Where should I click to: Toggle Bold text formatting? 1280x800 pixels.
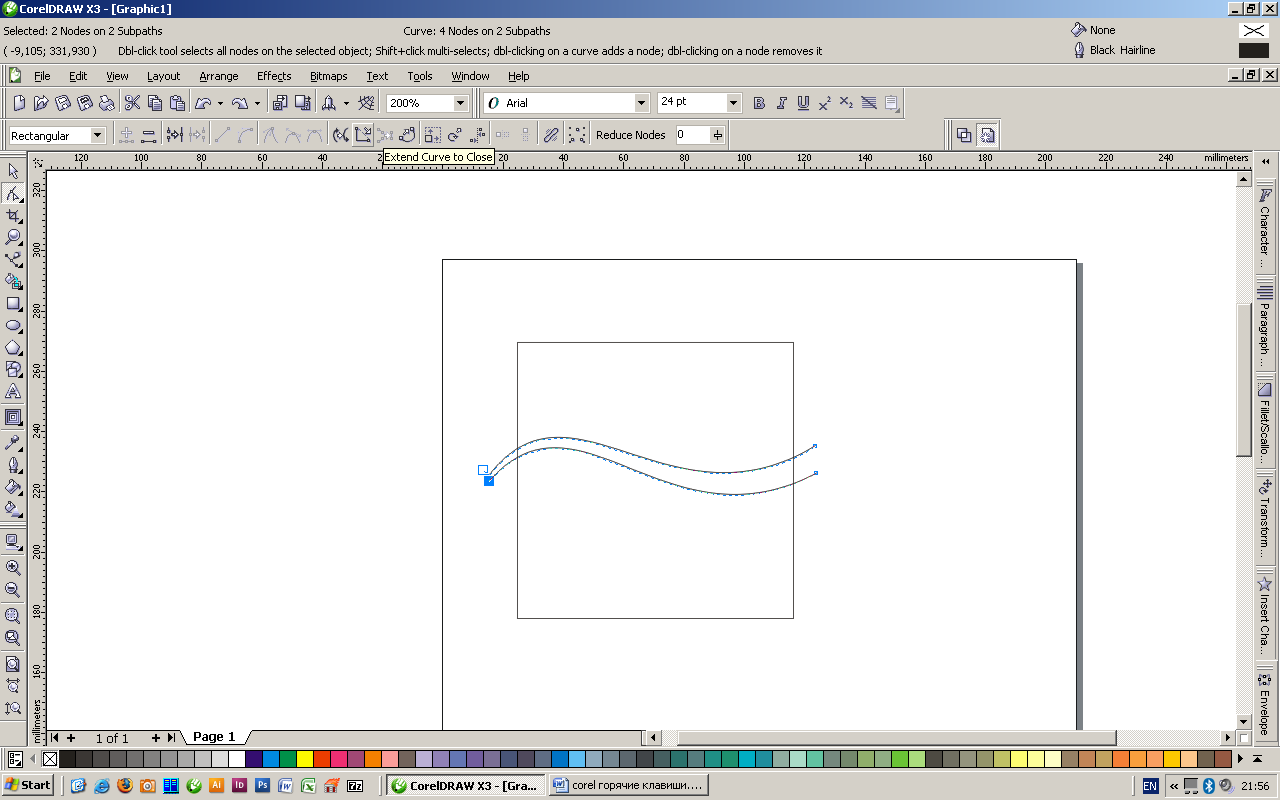click(x=759, y=103)
